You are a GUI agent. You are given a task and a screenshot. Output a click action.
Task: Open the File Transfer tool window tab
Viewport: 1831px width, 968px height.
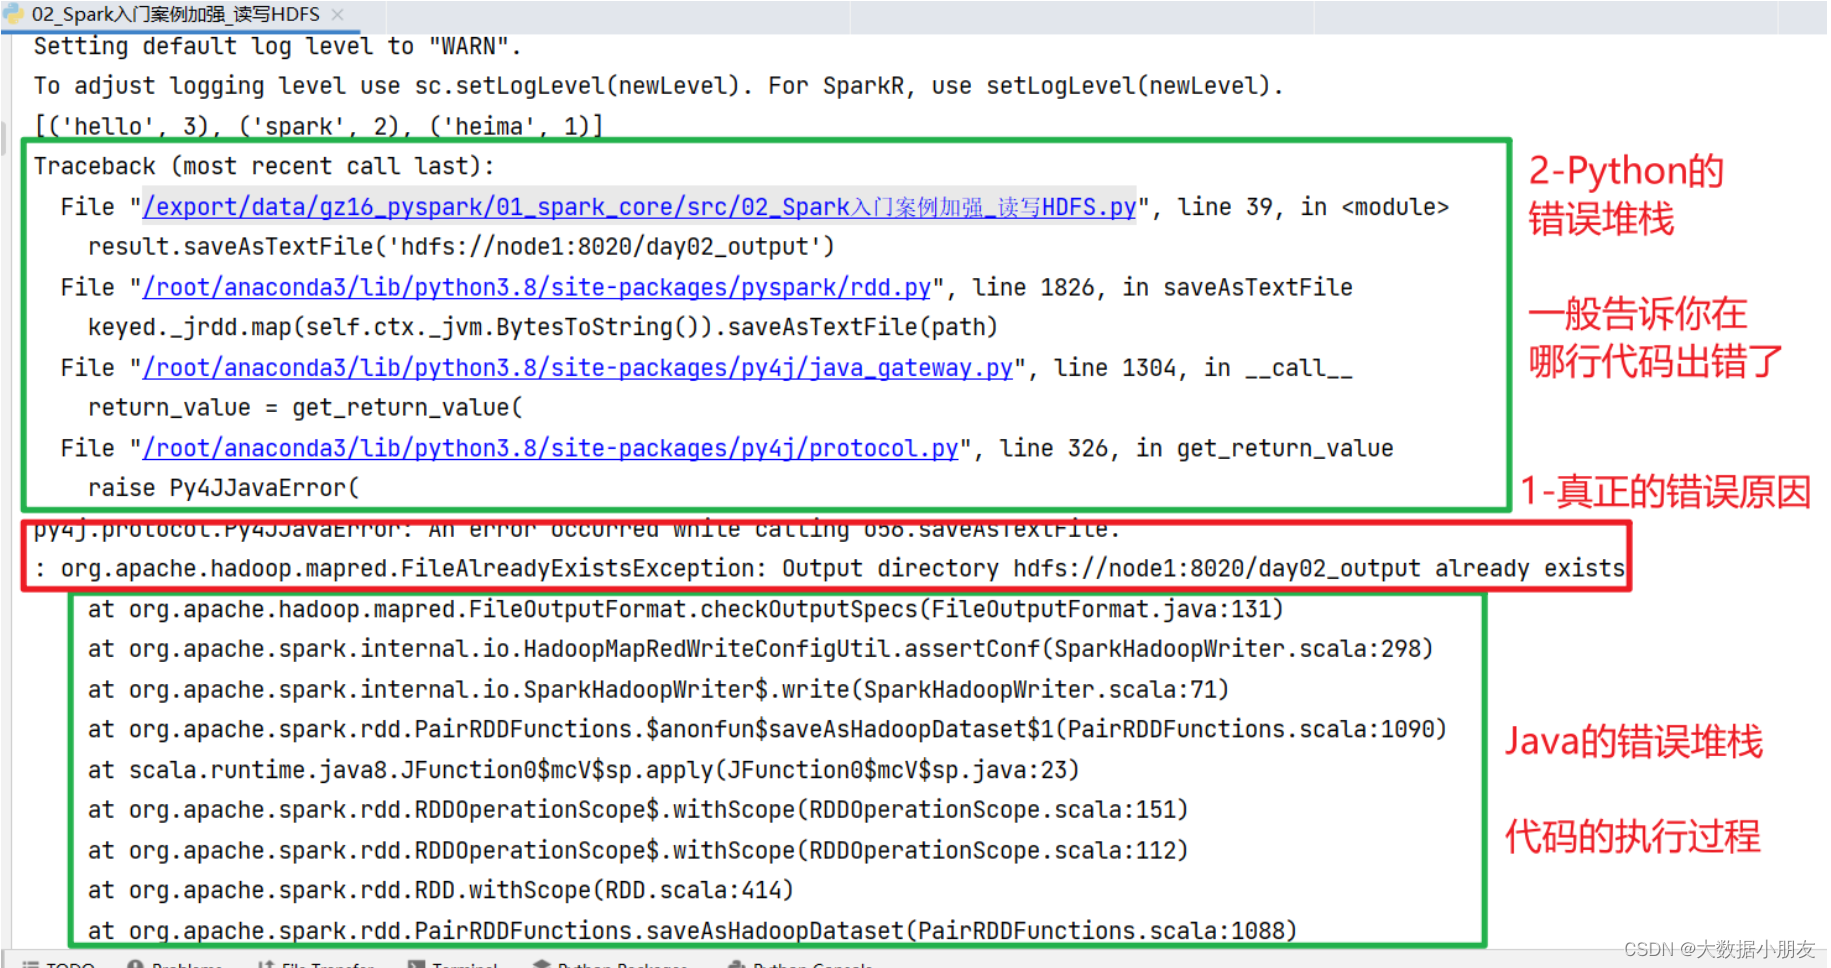[x=316, y=963]
